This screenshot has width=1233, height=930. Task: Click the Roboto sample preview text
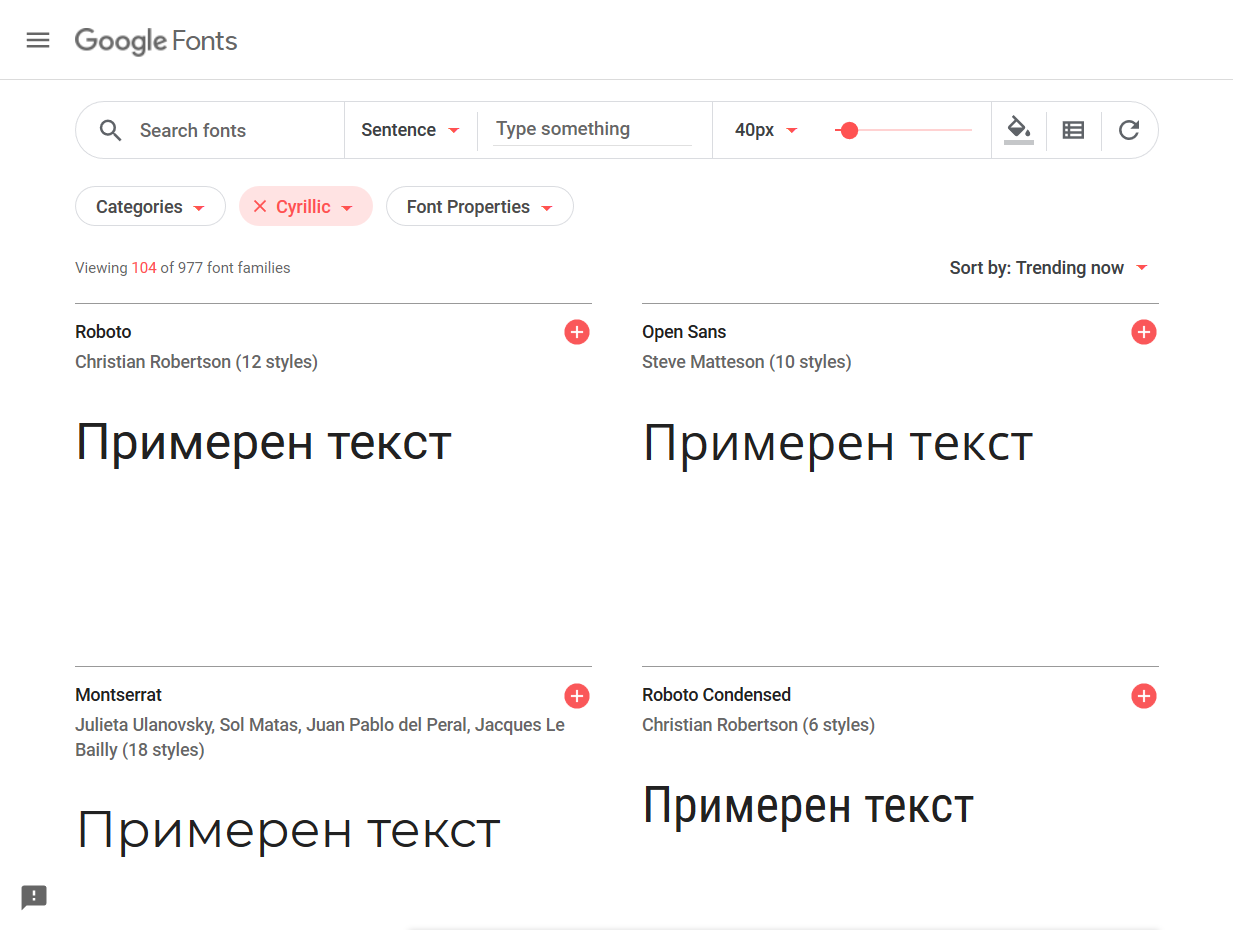263,442
